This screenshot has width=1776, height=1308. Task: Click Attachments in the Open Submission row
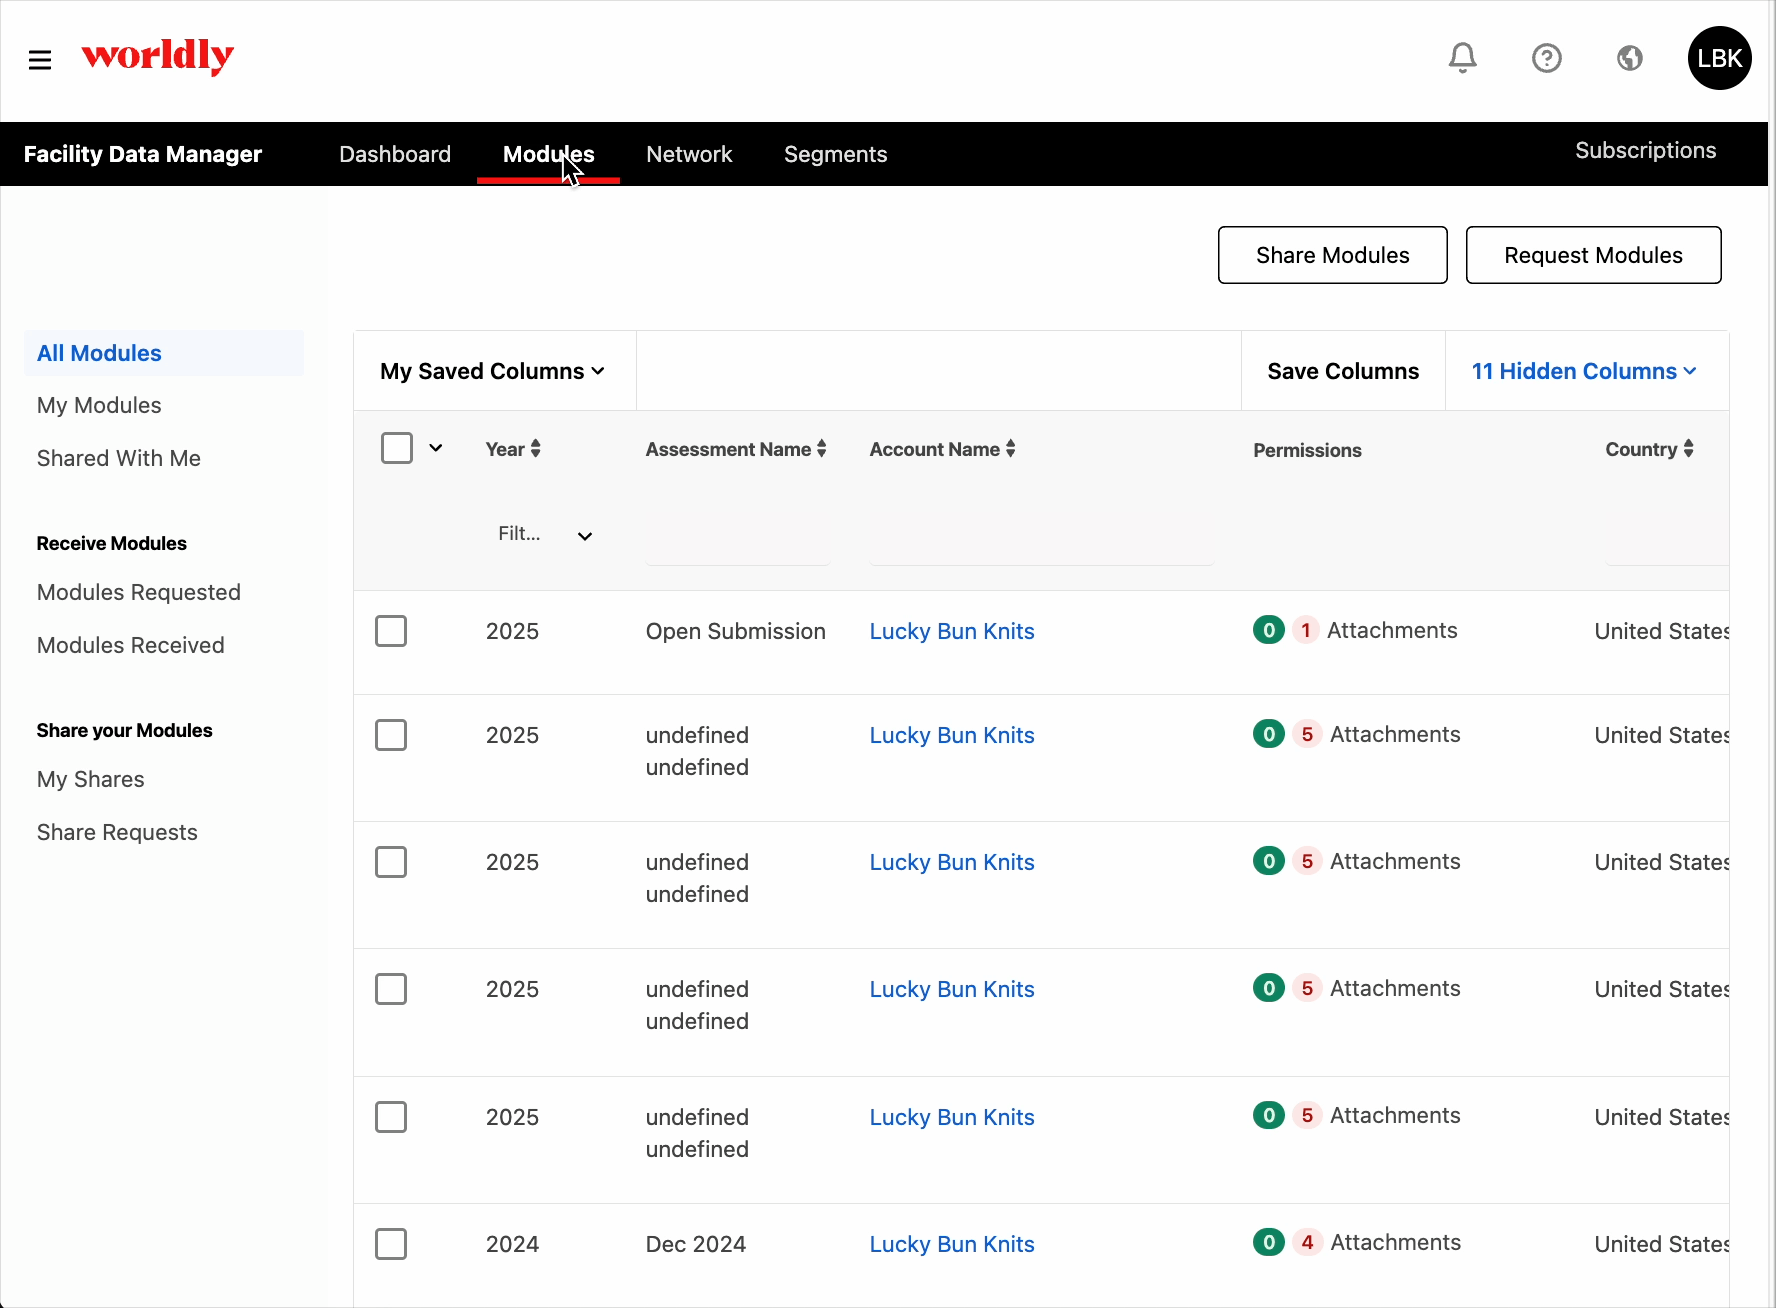click(1392, 630)
